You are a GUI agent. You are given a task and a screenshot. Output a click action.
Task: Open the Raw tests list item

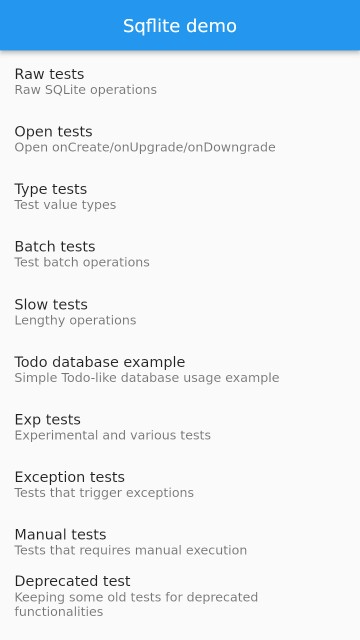tap(180, 81)
